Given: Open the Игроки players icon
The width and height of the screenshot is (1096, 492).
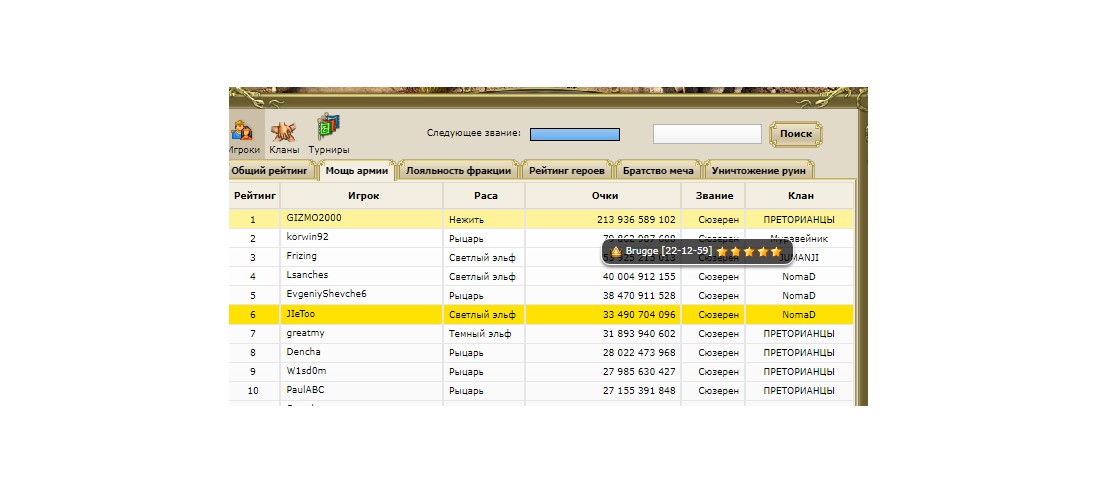Looking at the screenshot, I should 243,131.
